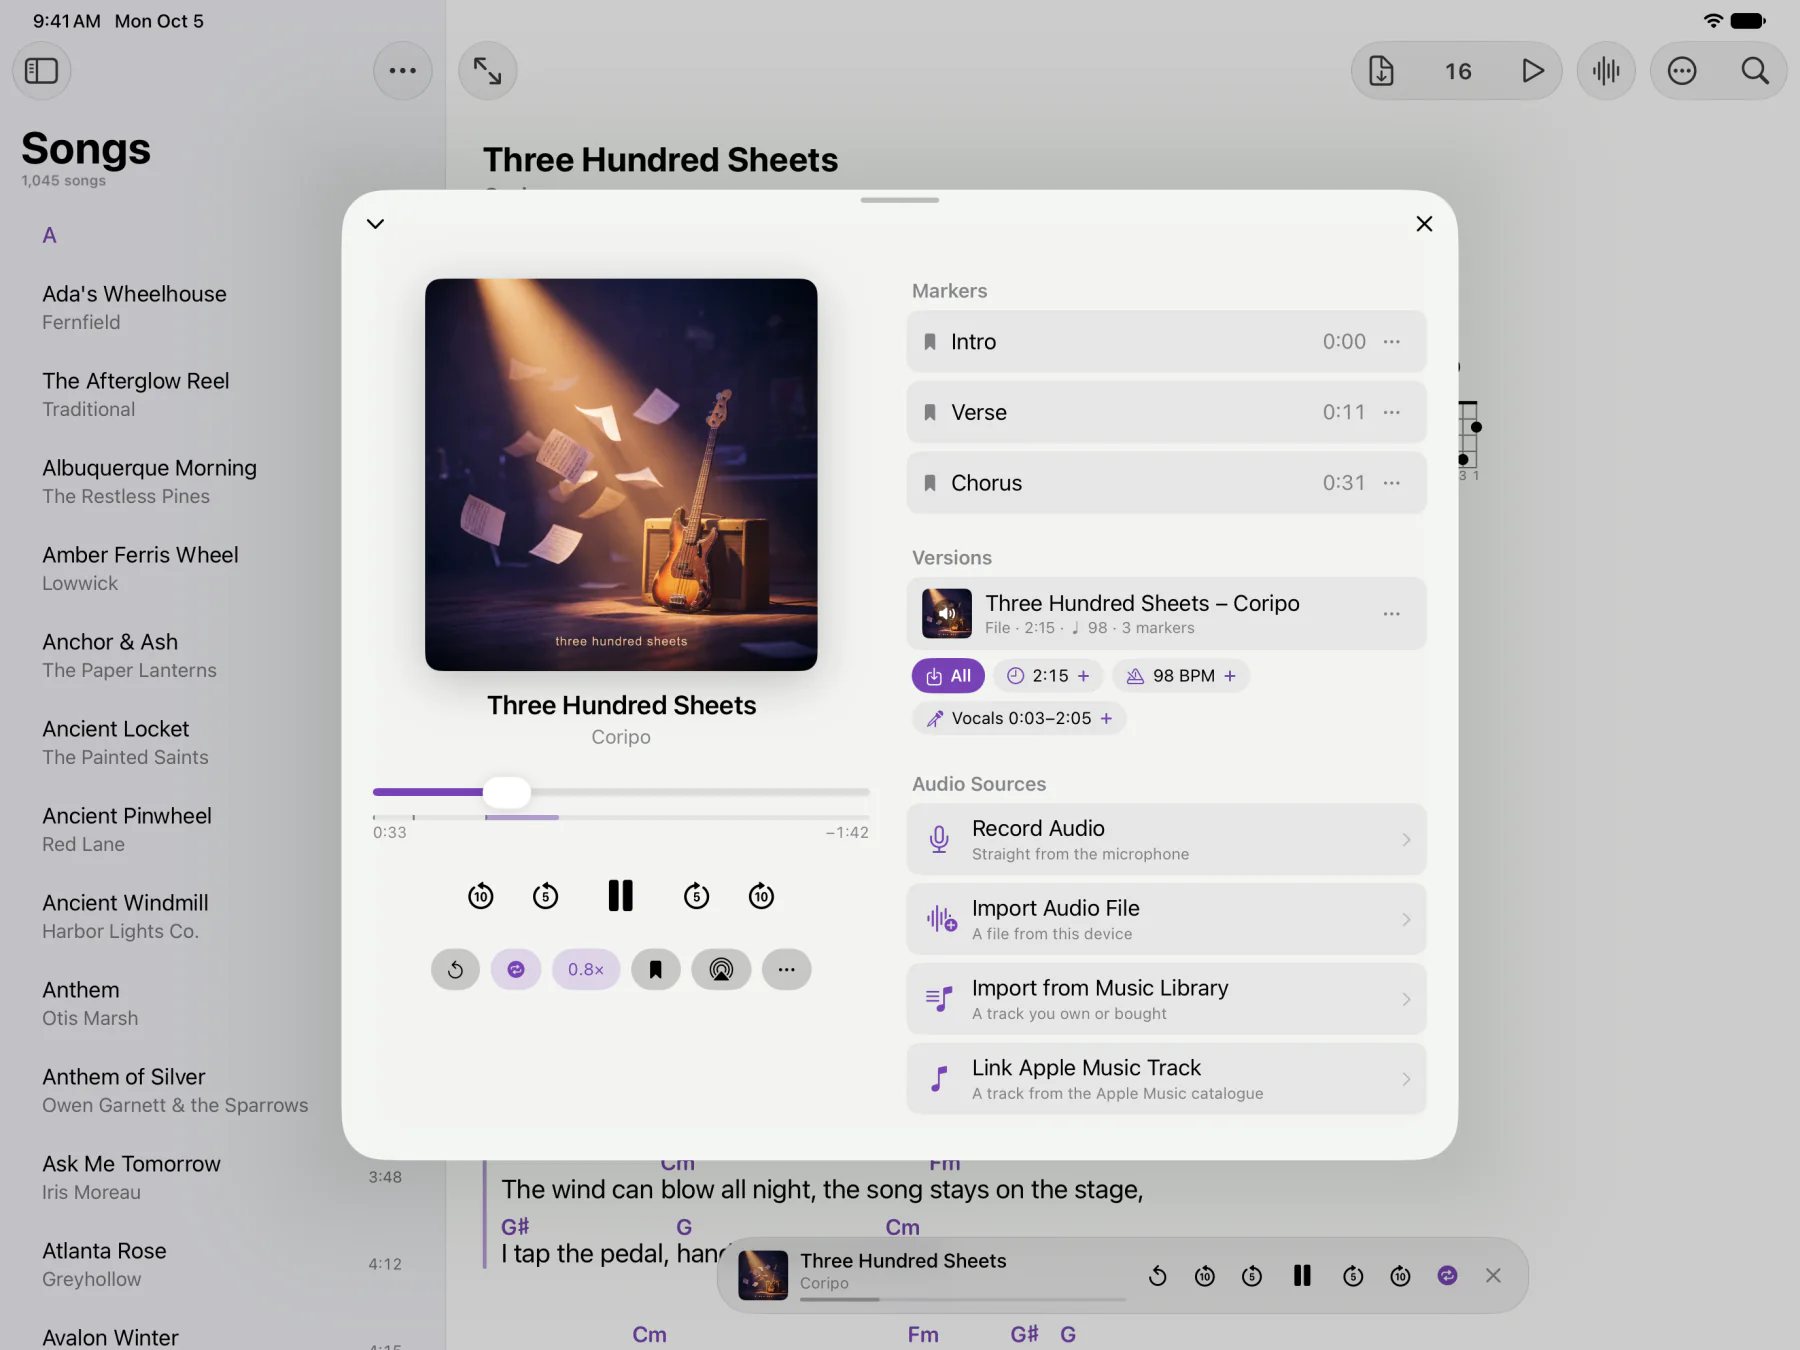The height and width of the screenshot is (1350, 1800).
Task: Open the Songs list more options button
Action: click(x=402, y=71)
